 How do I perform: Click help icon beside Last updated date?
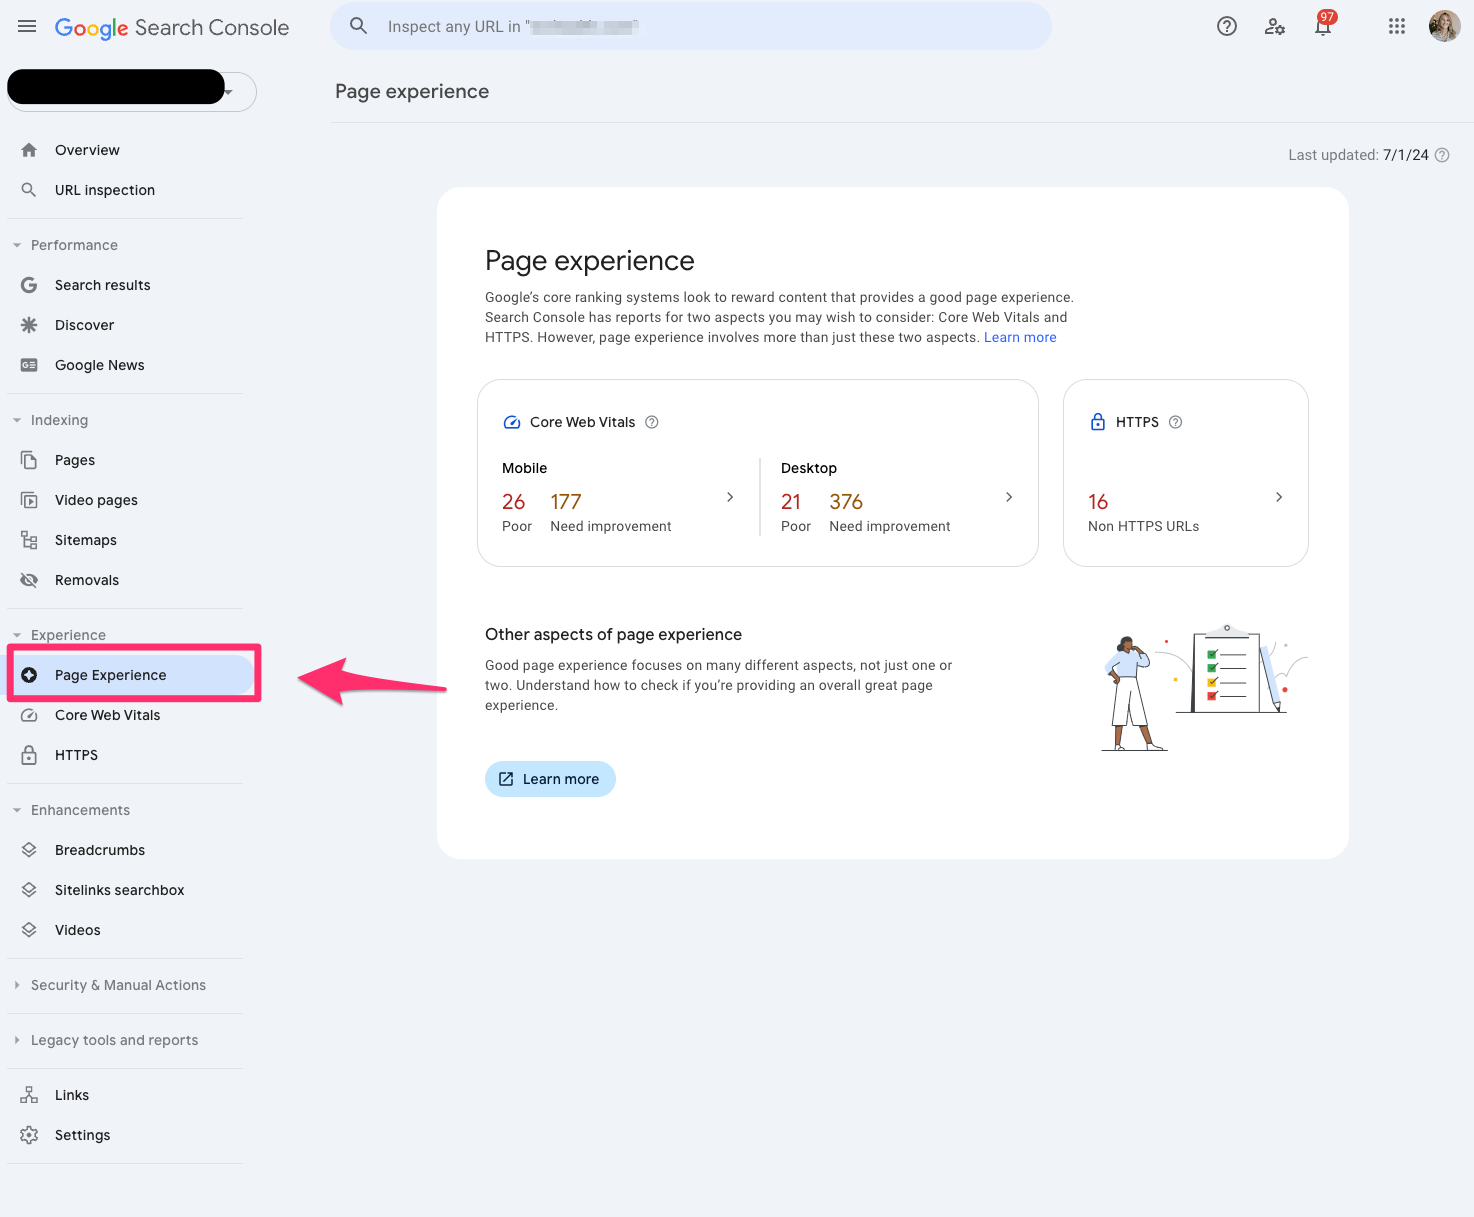[1442, 155]
